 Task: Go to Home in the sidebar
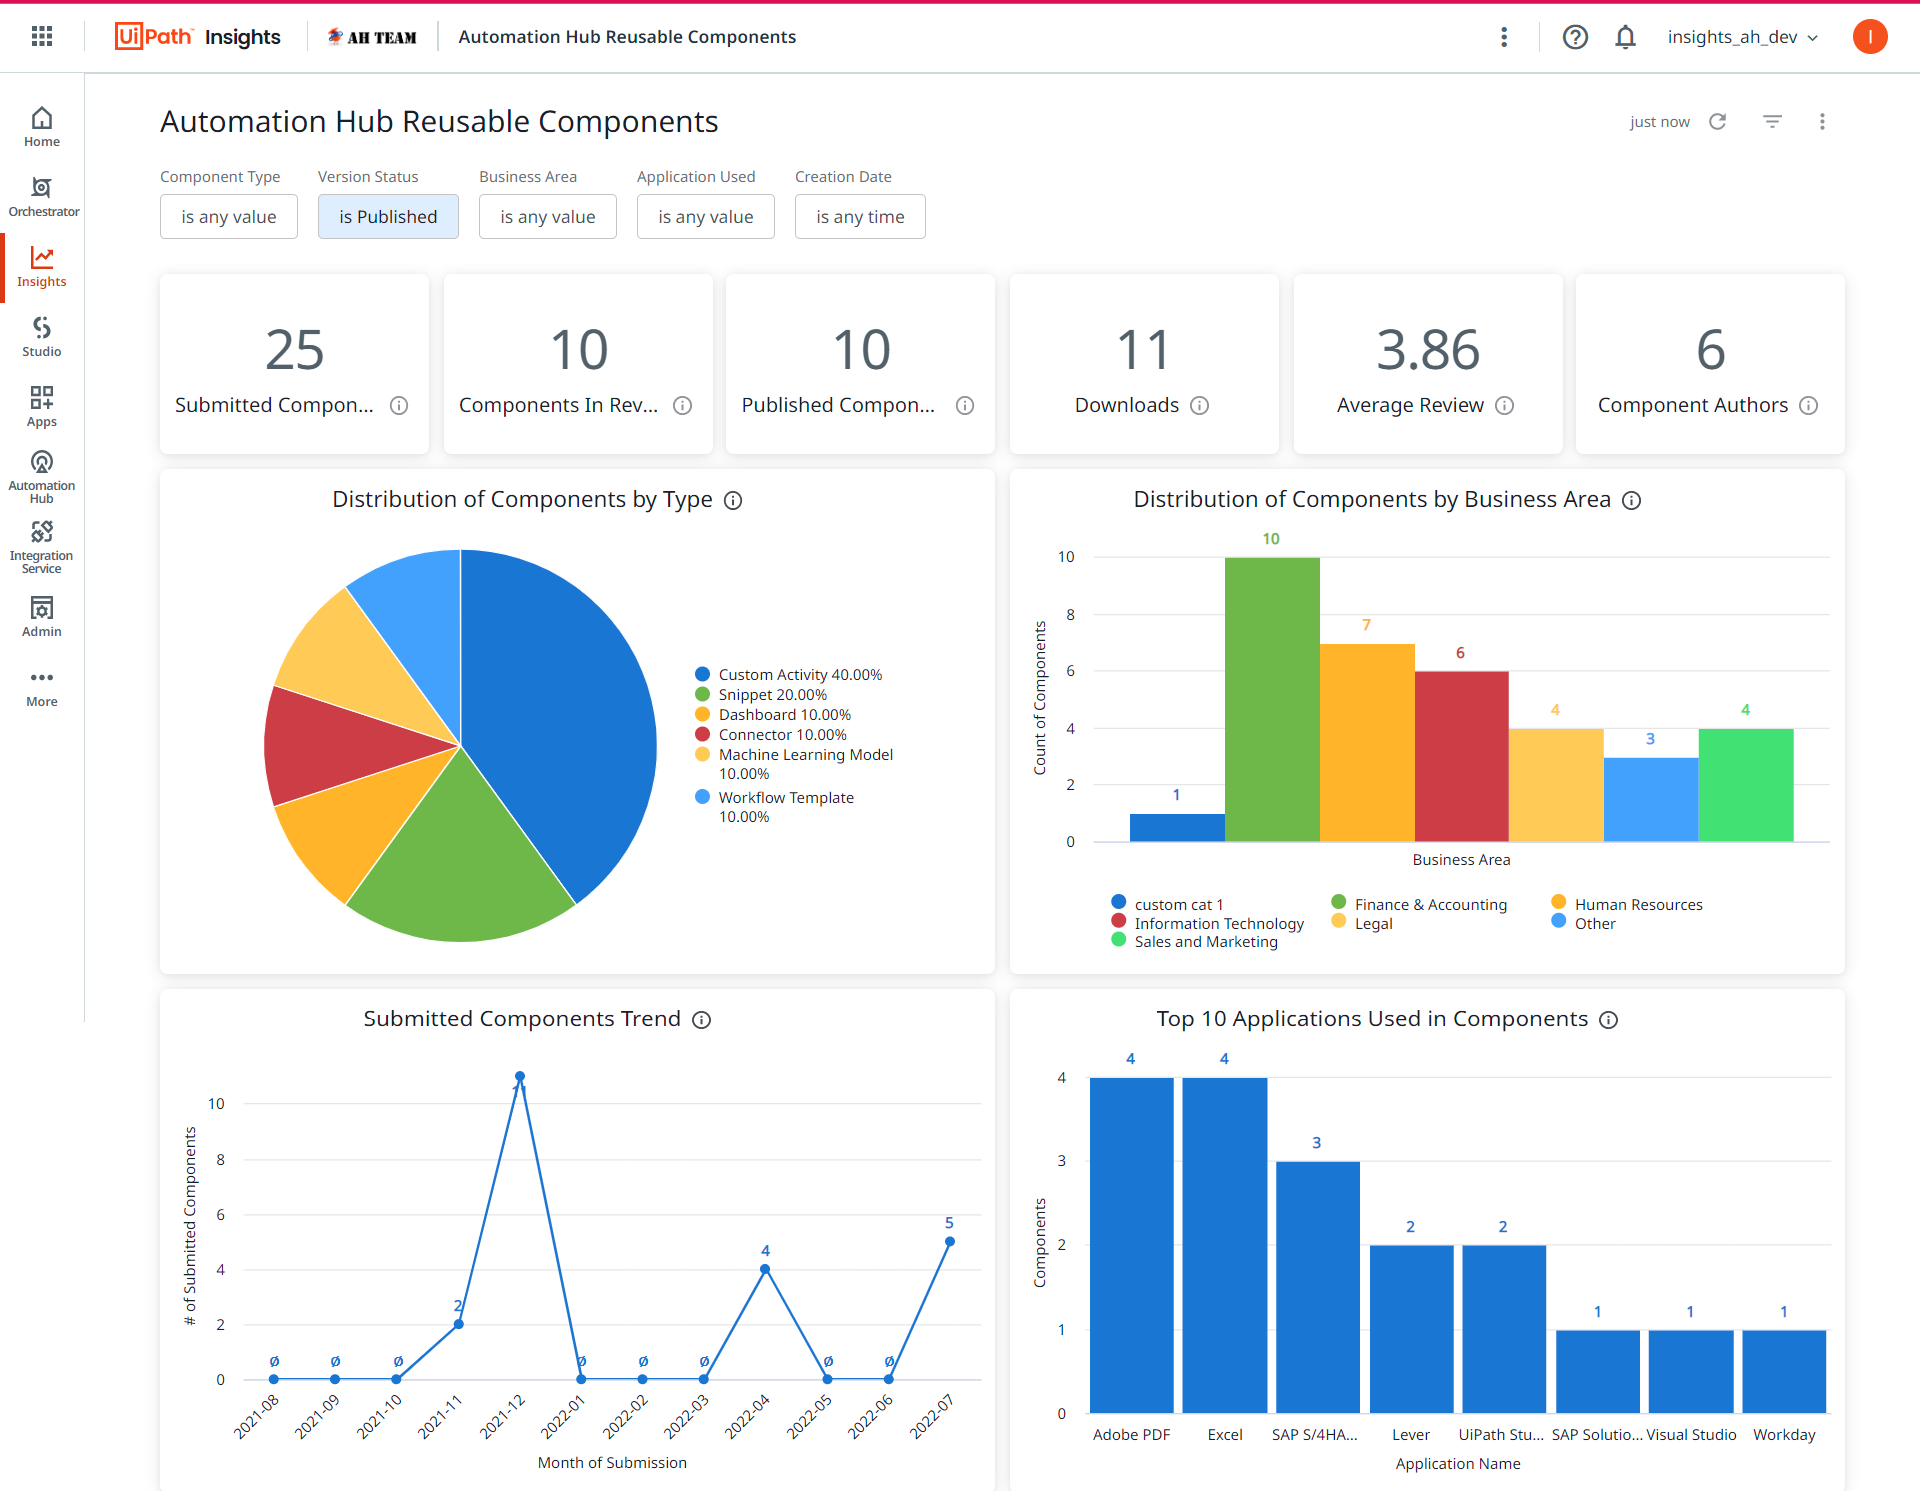(x=42, y=127)
